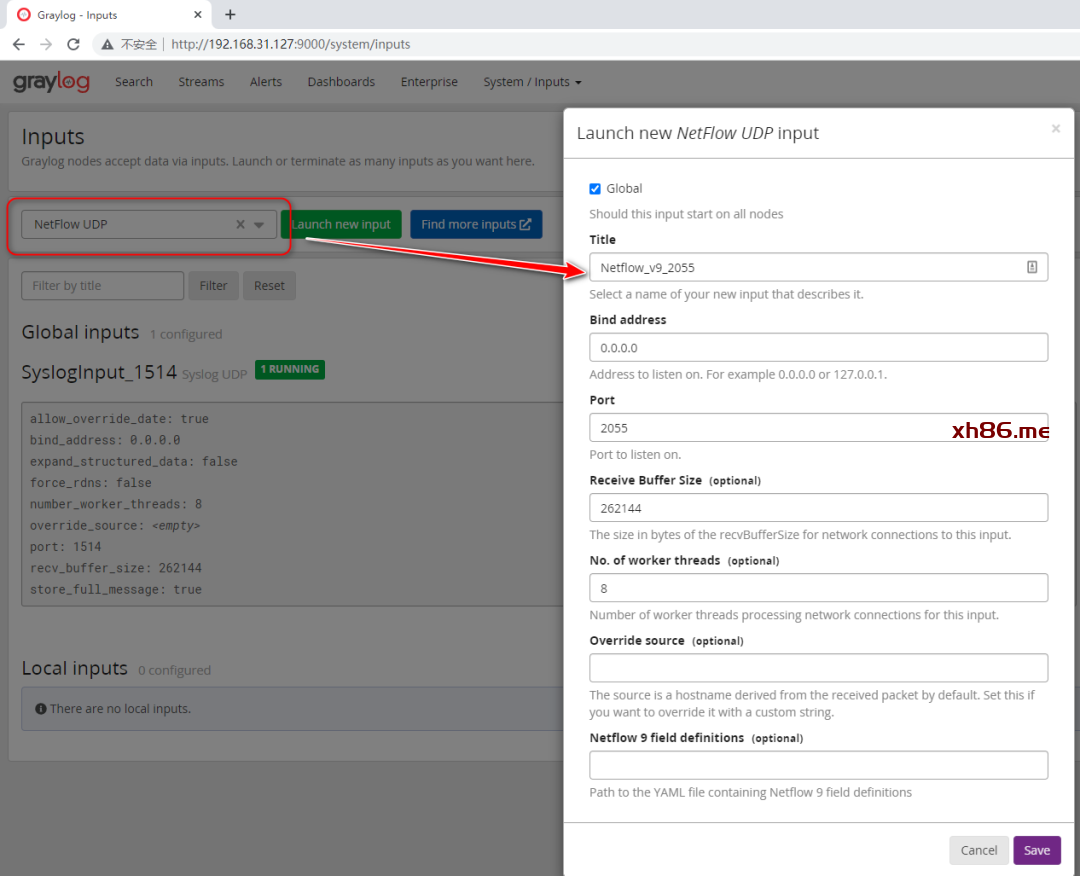Cancel the new input dialog

[x=978, y=850]
